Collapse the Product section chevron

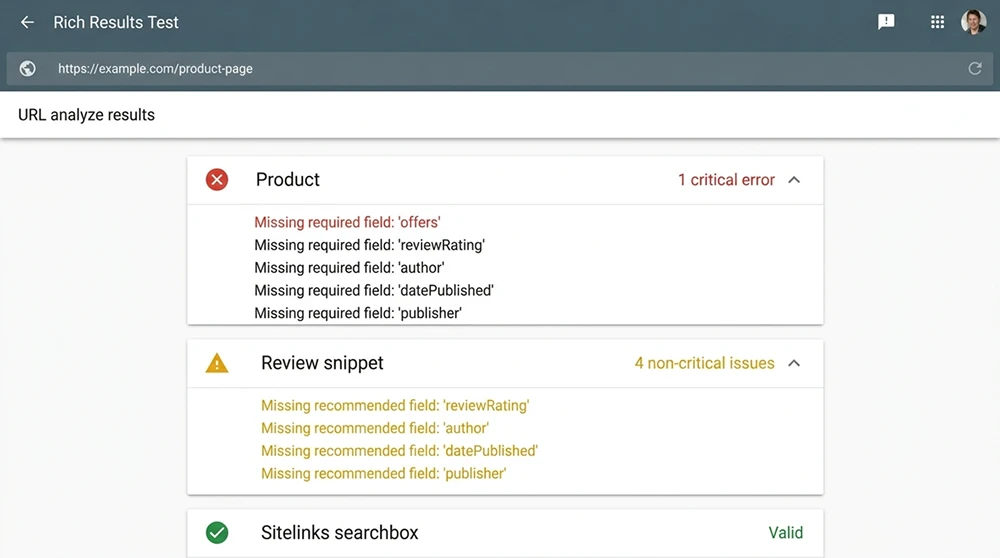tap(794, 180)
